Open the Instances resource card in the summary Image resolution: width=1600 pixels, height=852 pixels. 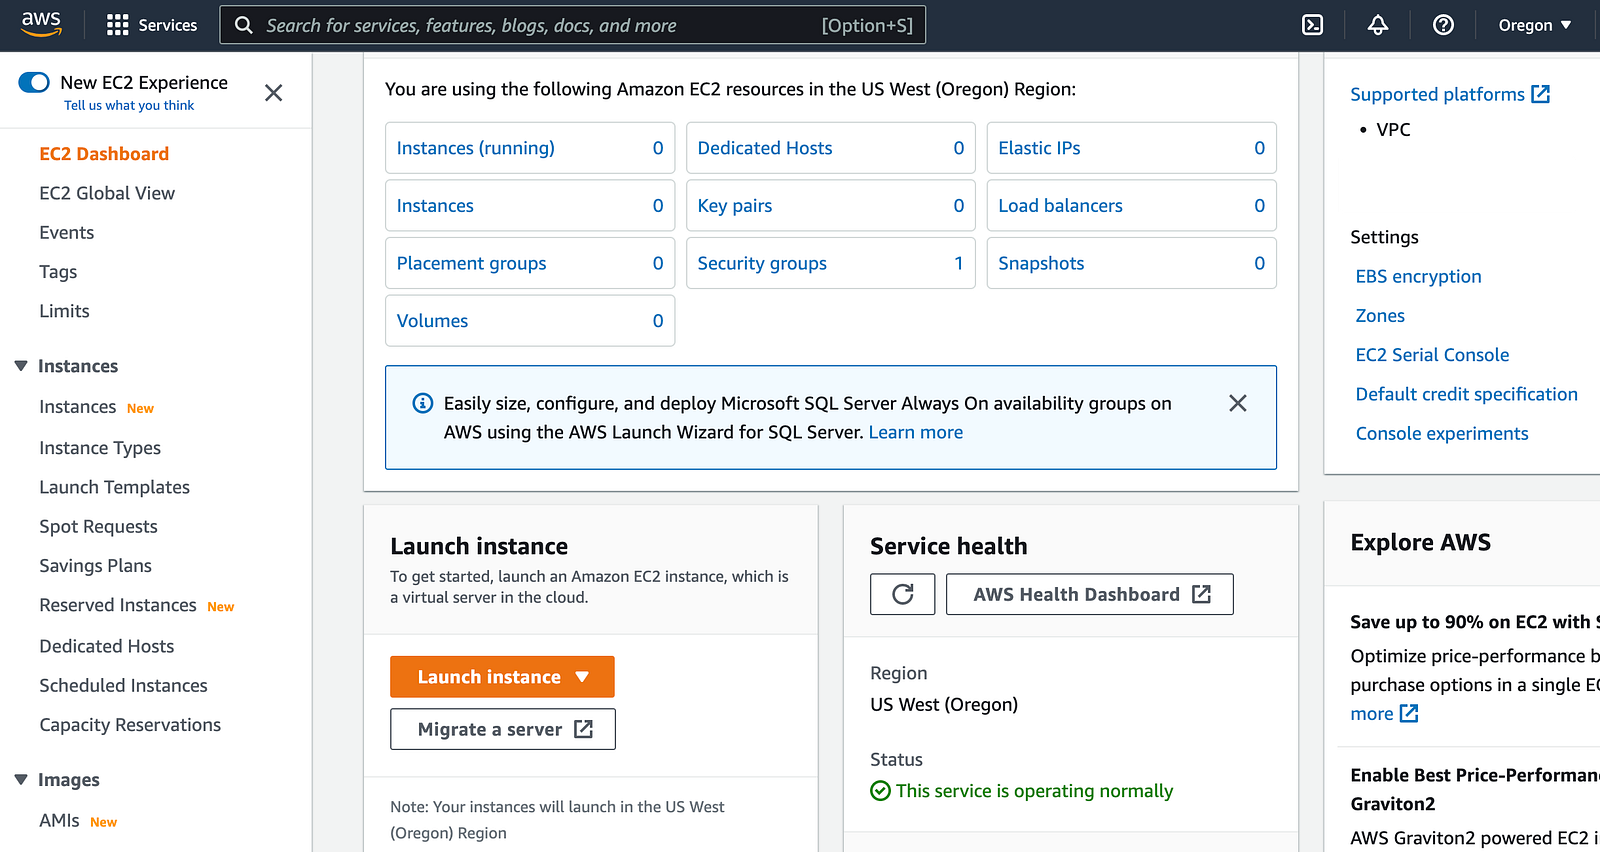tap(530, 206)
